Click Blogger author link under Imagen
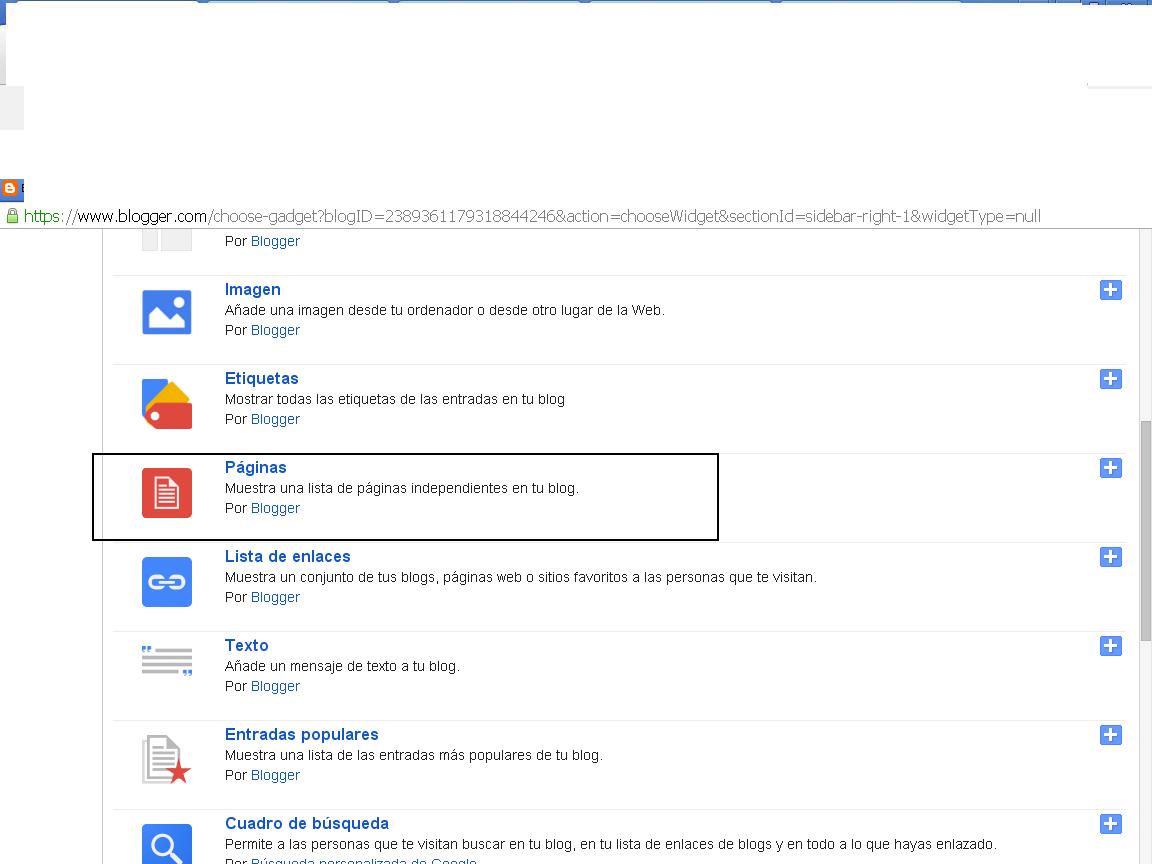The width and height of the screenshot is (1152, 864). [276, 330]
